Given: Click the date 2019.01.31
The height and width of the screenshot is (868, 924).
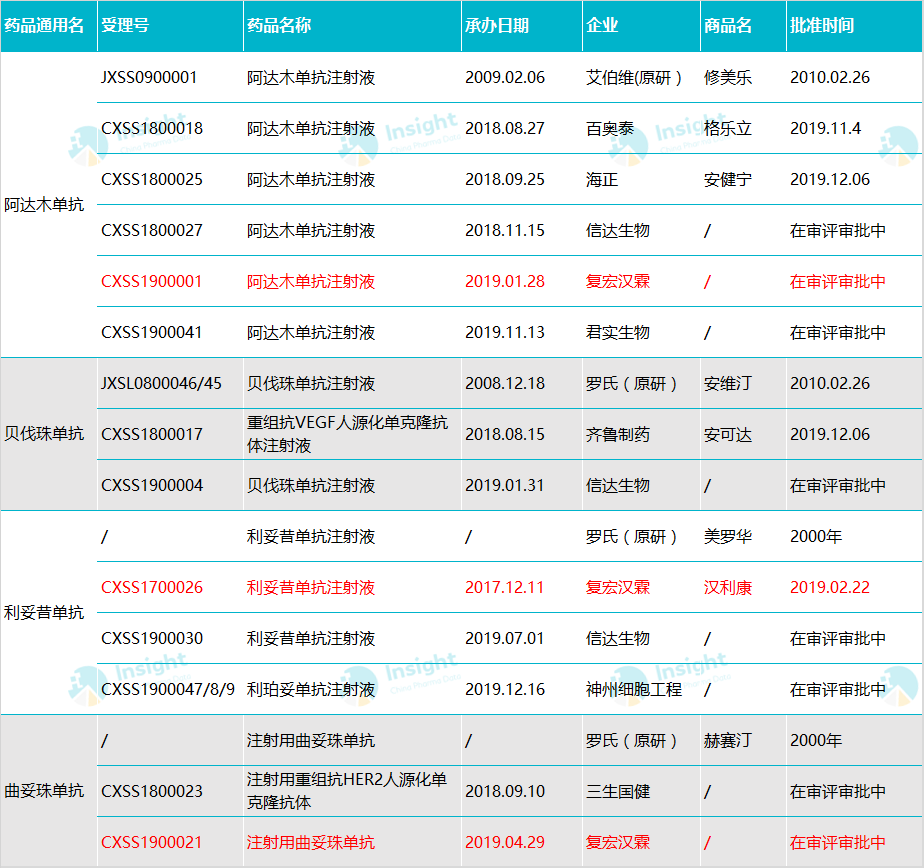Looking at the screenshot, I should click(x=505, y=486).
